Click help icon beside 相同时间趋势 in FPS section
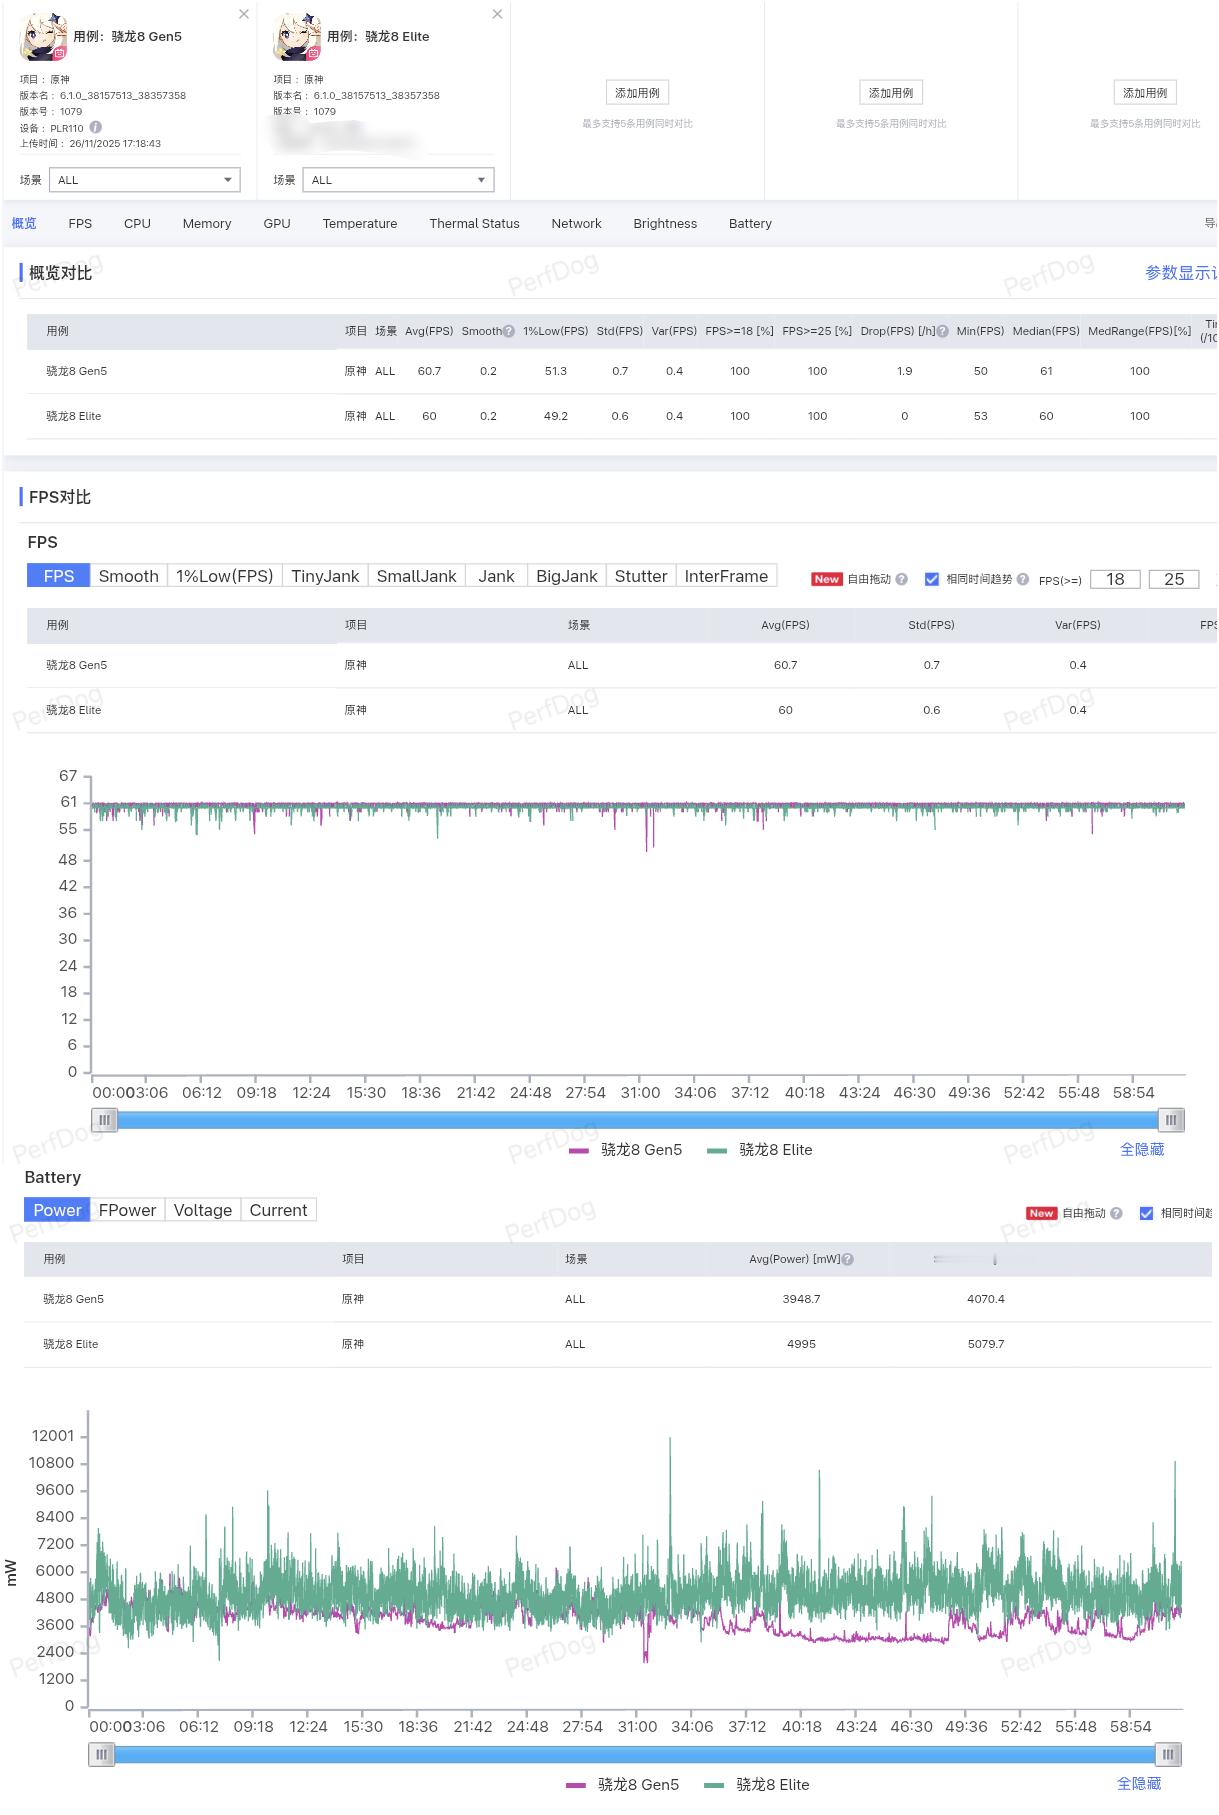 click(1023, 579)
